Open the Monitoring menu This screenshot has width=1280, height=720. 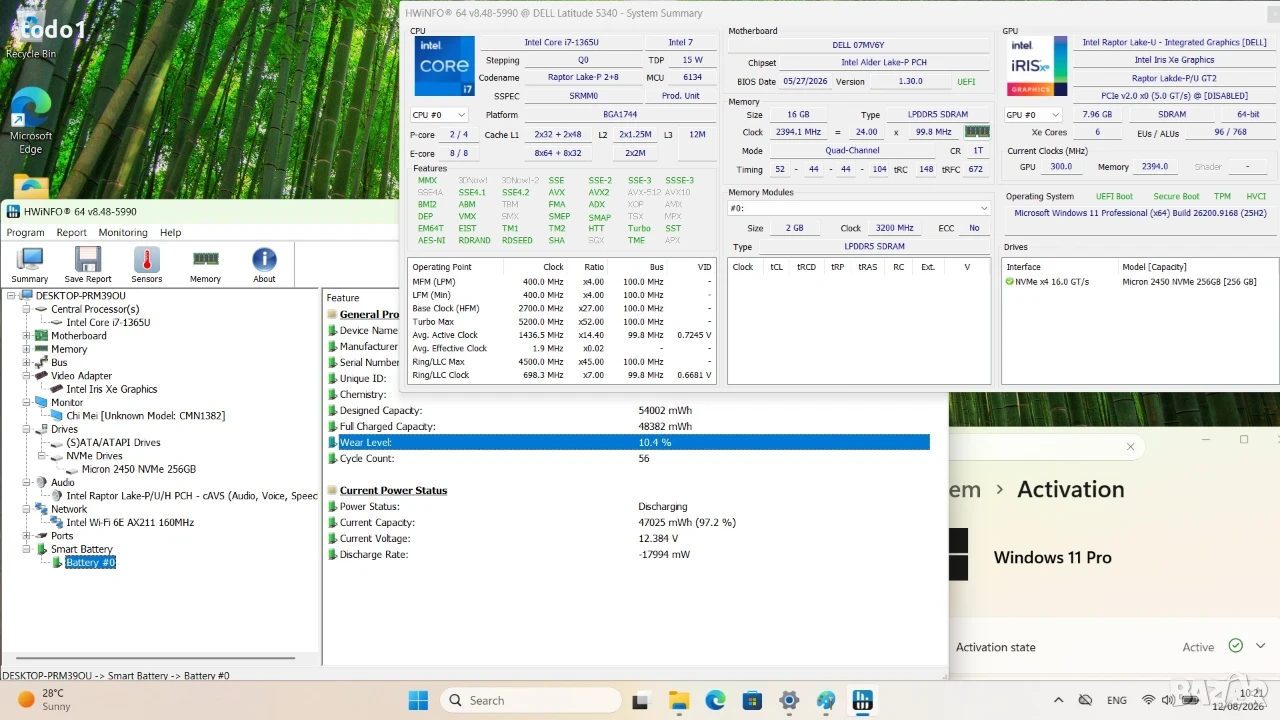123,232
